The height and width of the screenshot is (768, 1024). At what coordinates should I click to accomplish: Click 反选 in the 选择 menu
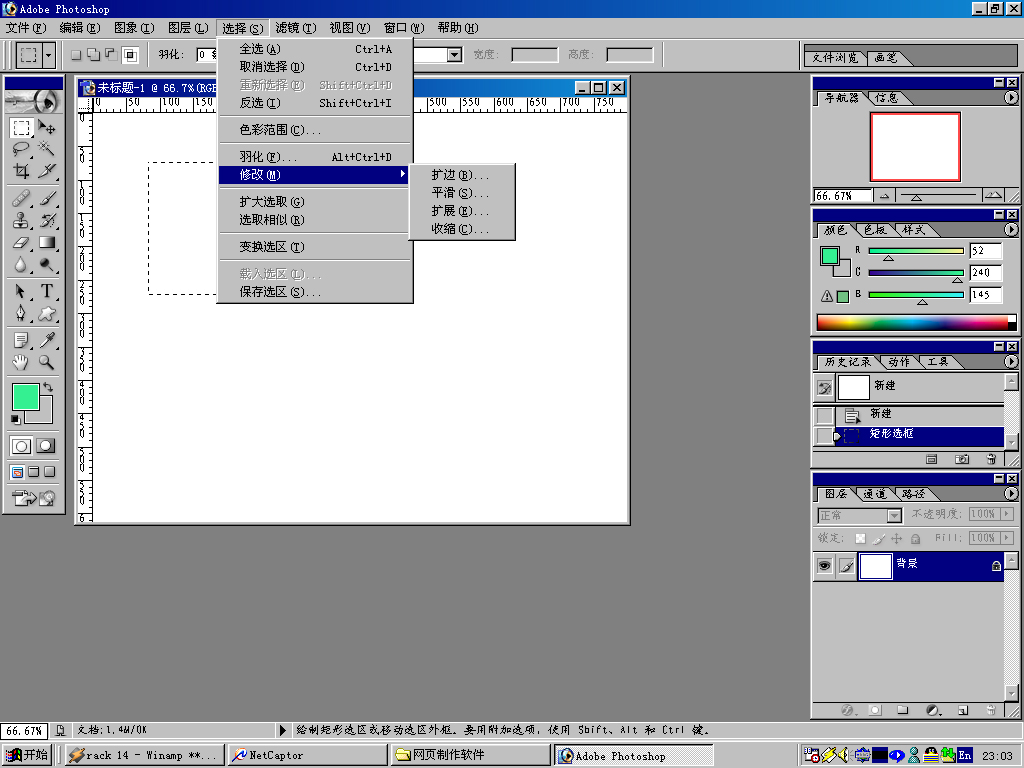click(315, 103)
